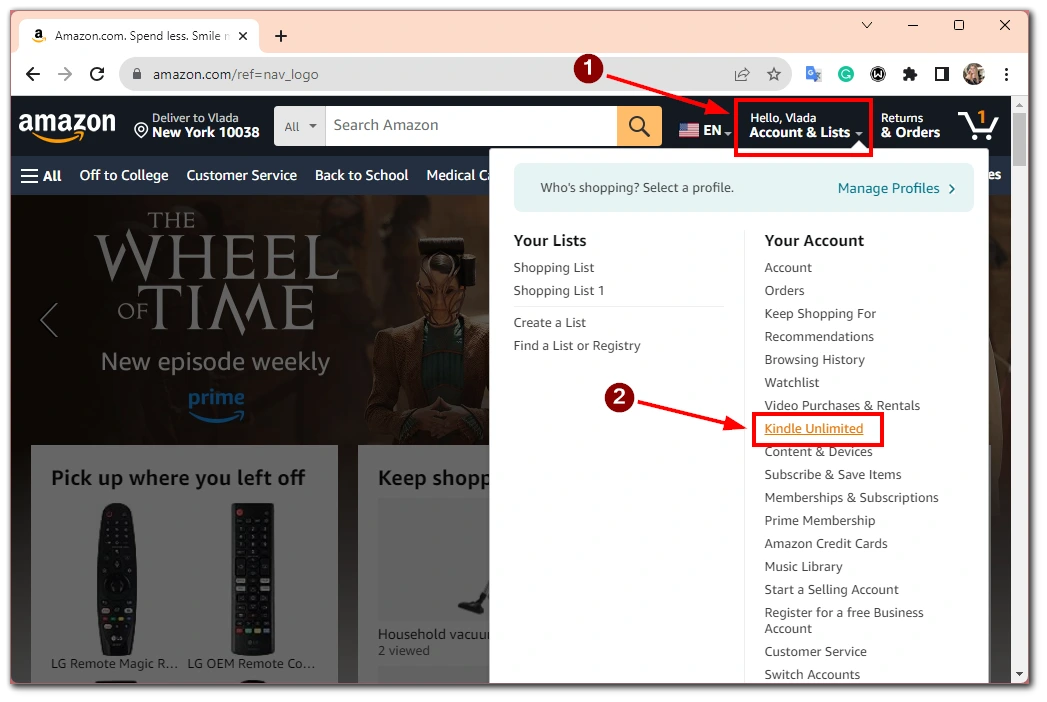Click the address bar URL
The height and width of the screenshot is (702, 1047).
(236, 74)
